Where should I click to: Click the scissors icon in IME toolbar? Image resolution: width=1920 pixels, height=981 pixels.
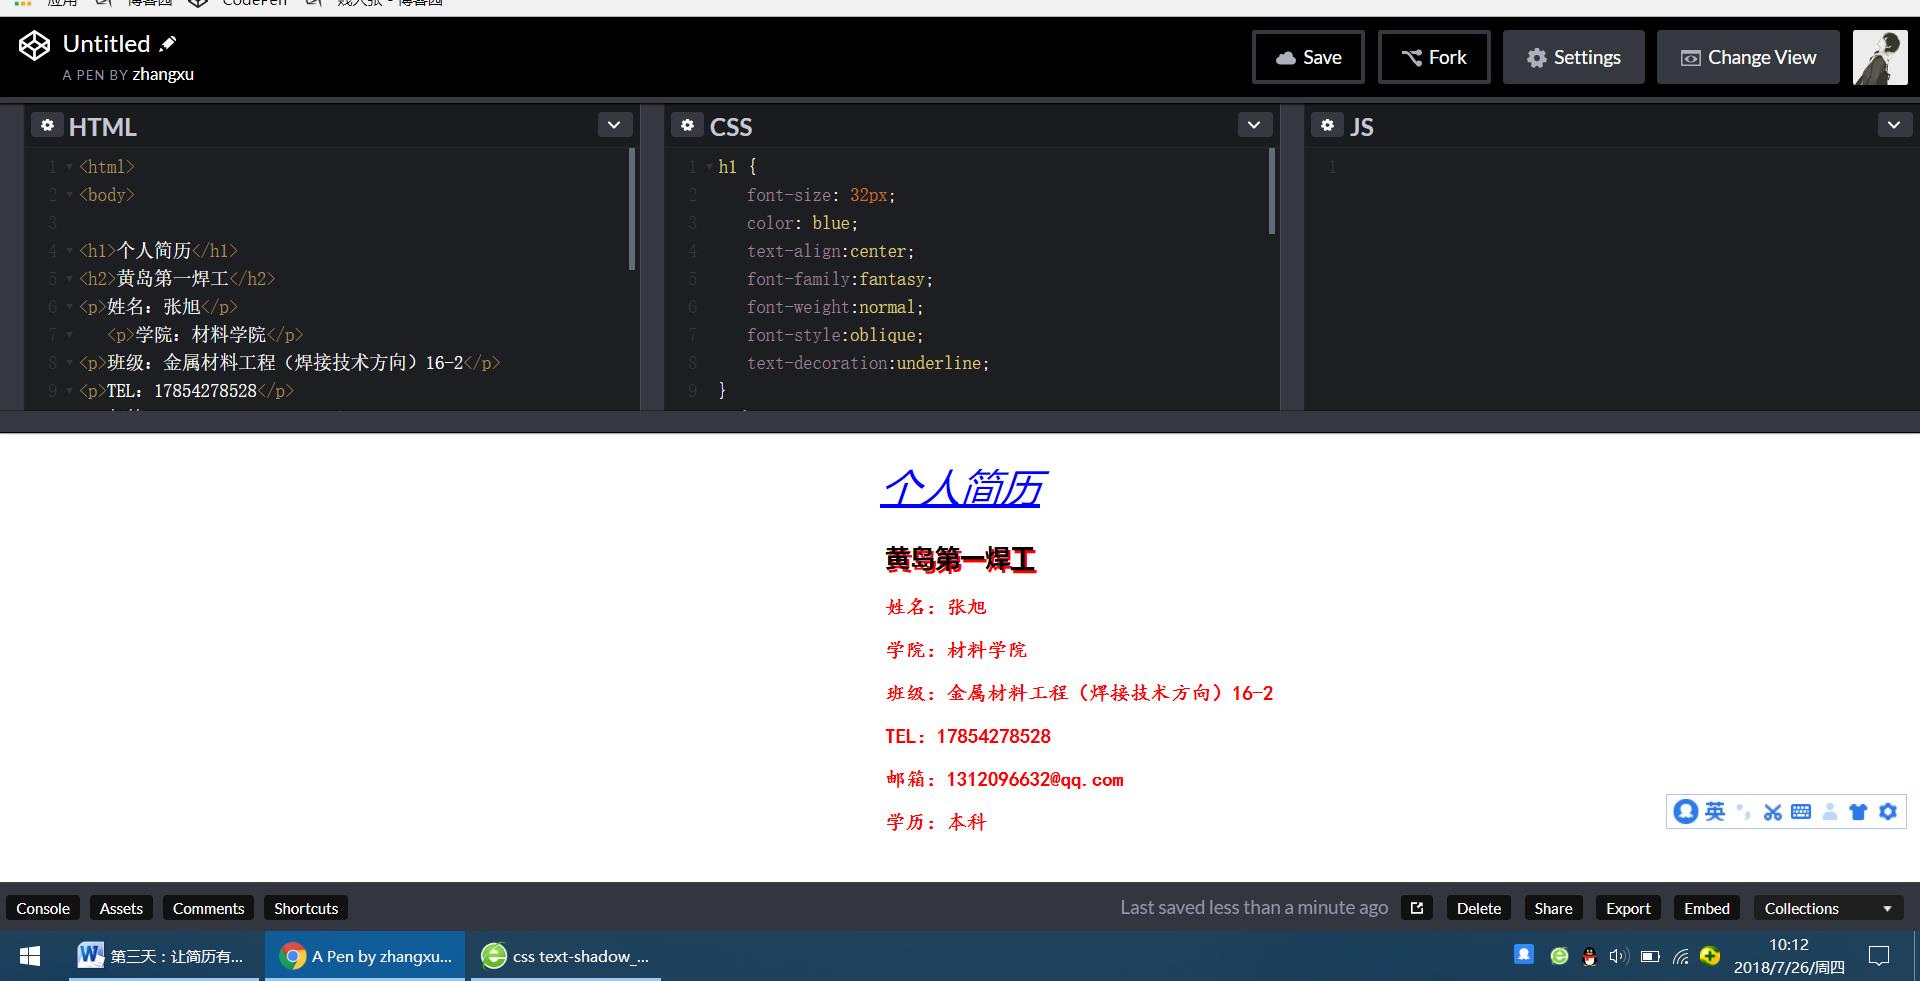1772,812
